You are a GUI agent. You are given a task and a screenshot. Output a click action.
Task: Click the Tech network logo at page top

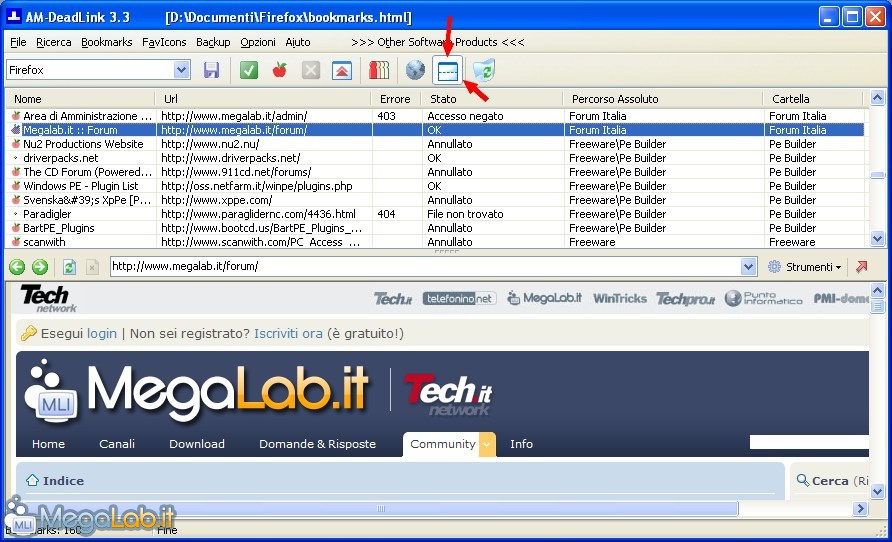(x=48, y=299)
